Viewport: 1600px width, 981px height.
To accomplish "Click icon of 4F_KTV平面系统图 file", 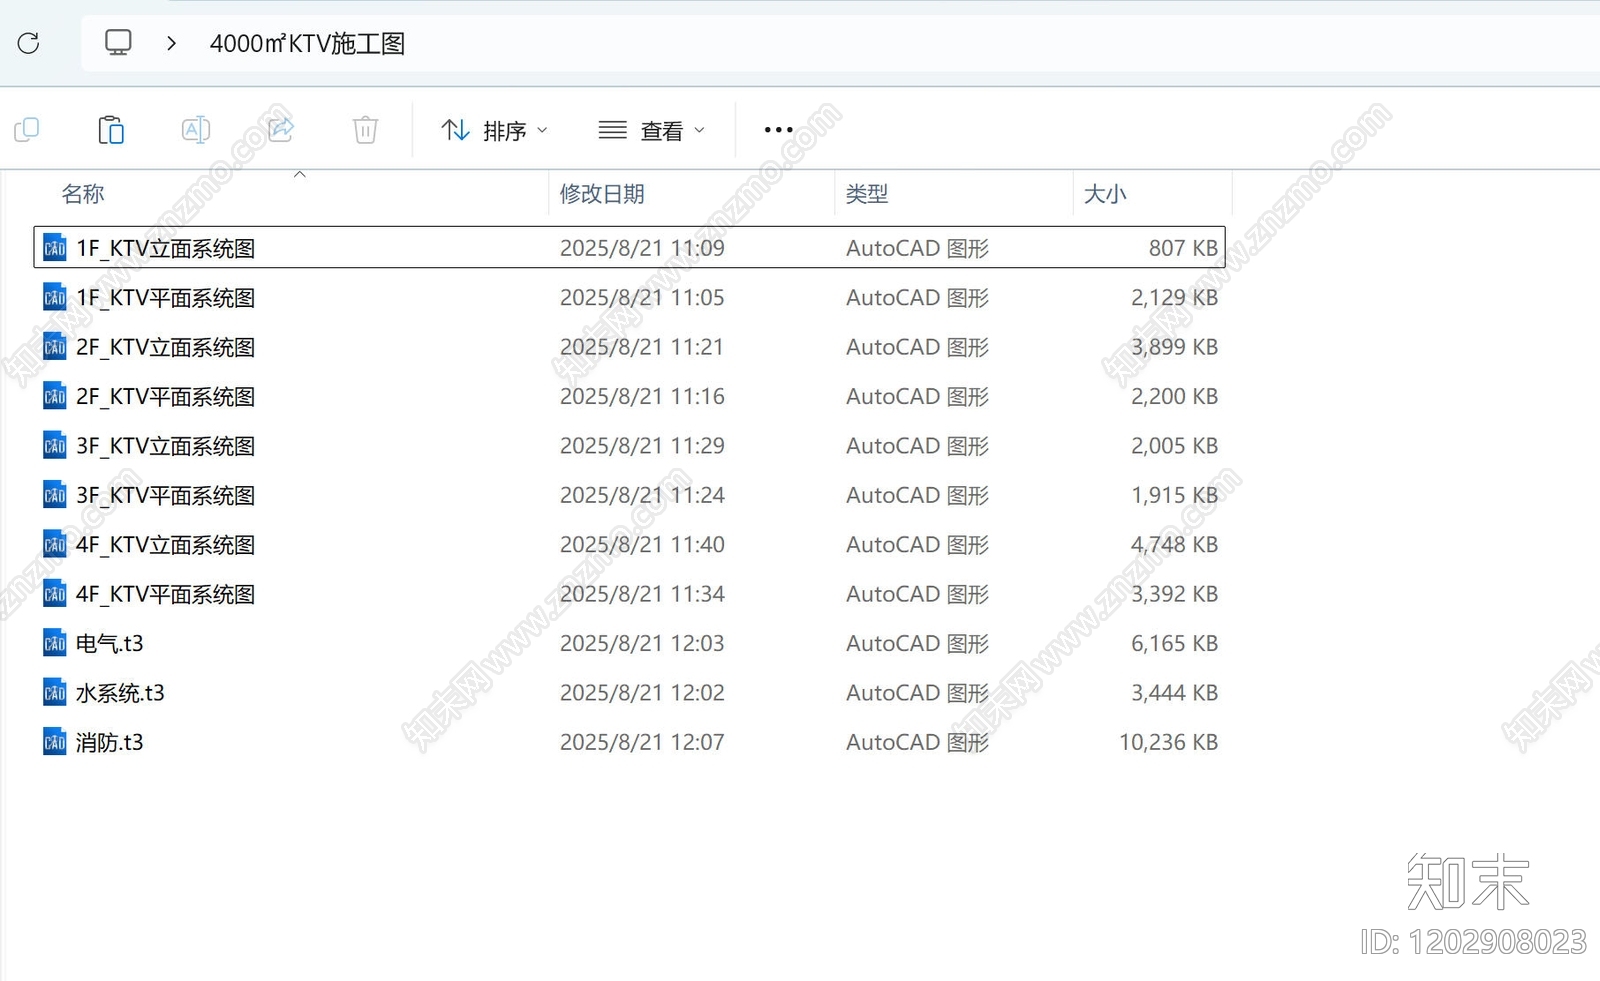I will point(55,594).
